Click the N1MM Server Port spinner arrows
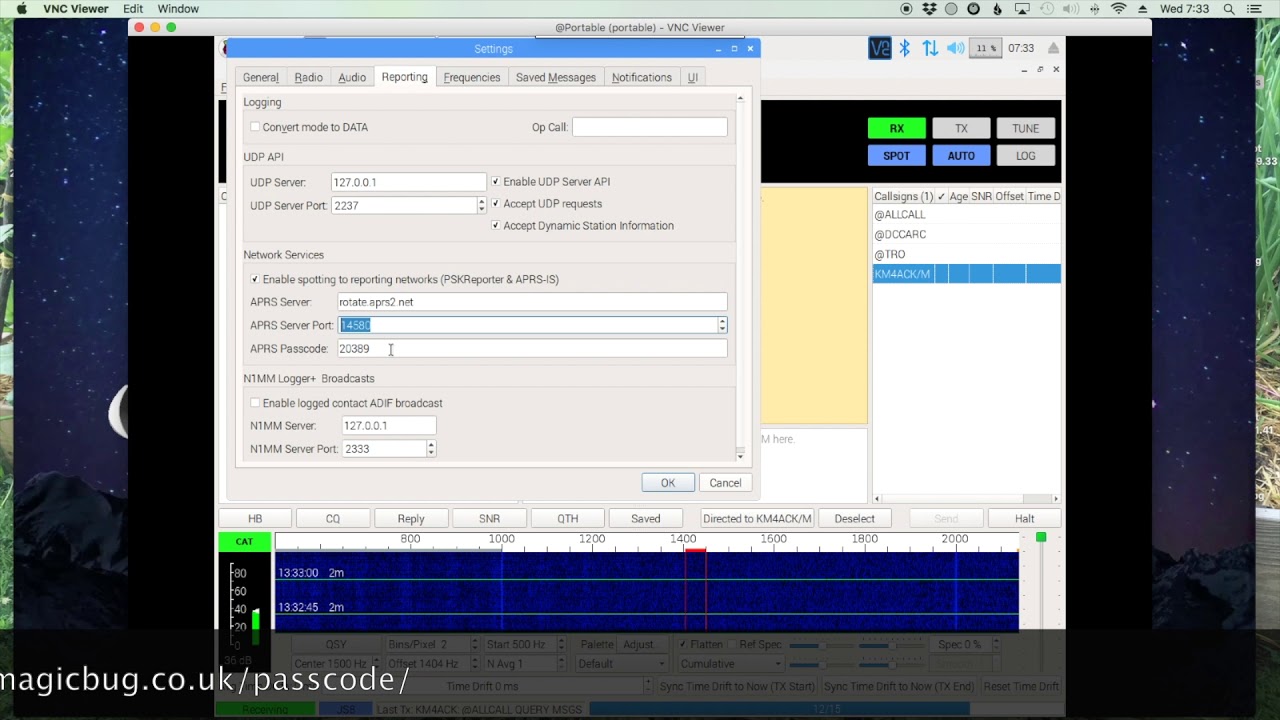This screenshot has width=1280, height=720. tap(431, 449)
